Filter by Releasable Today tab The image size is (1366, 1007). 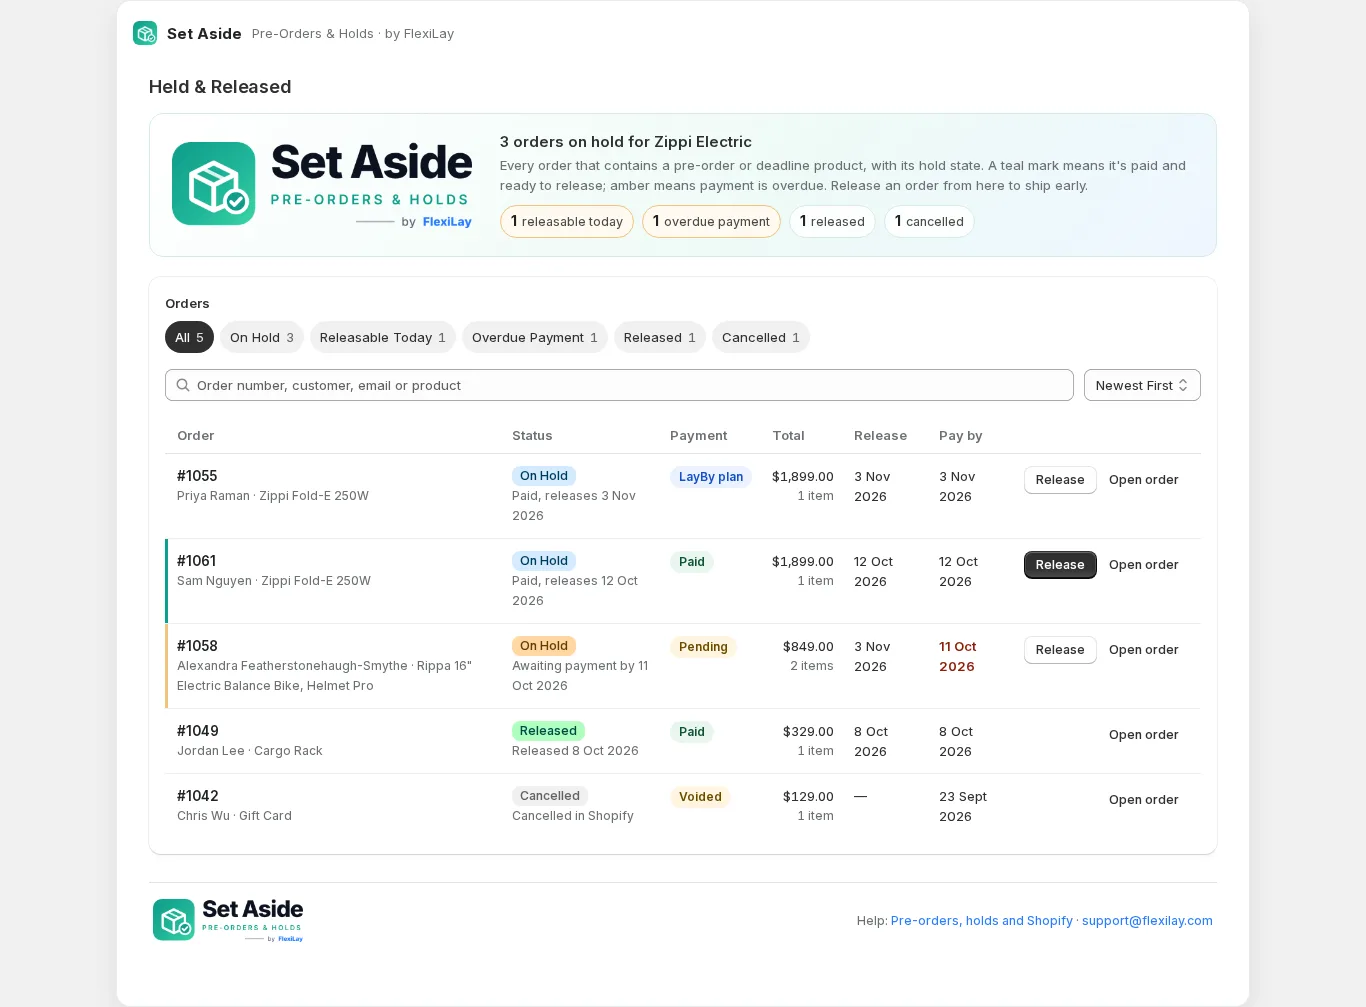[383, 337]
